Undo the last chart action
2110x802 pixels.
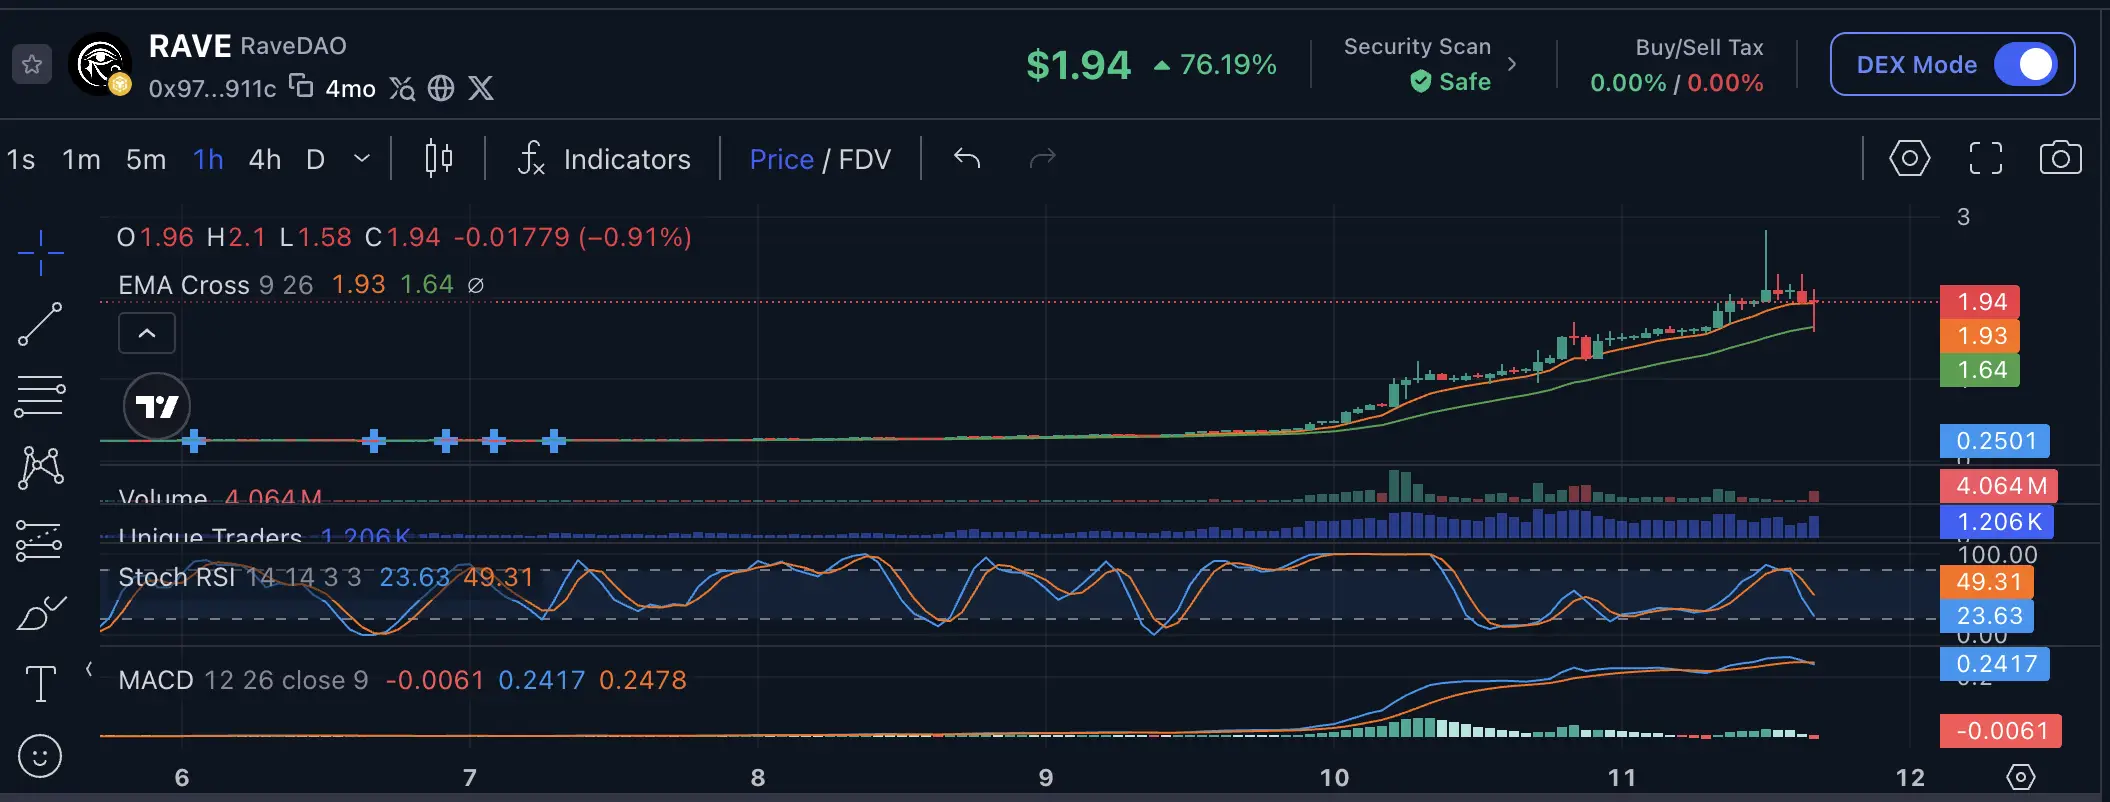click(967, 158)
